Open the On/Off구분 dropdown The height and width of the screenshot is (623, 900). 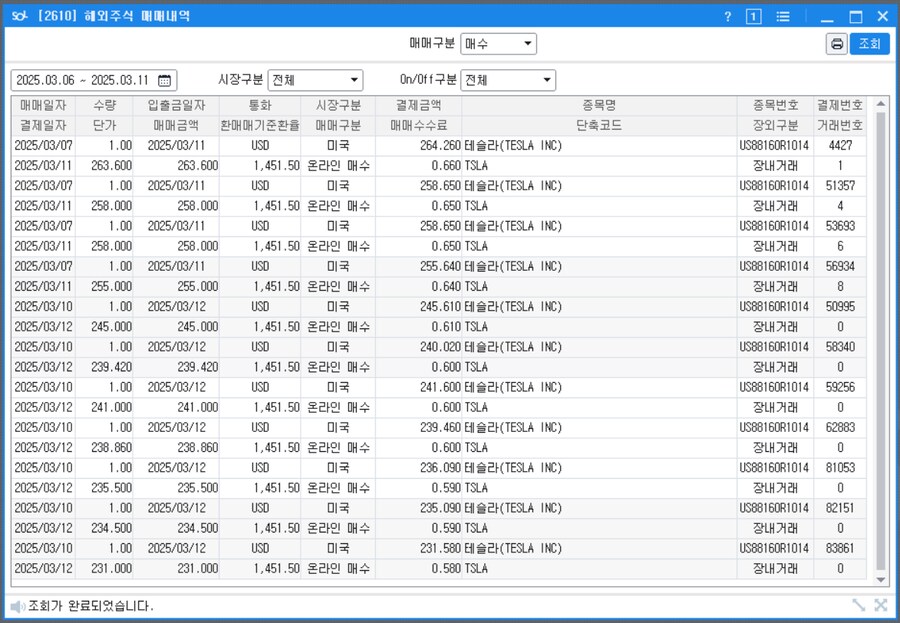coord(508,80)
